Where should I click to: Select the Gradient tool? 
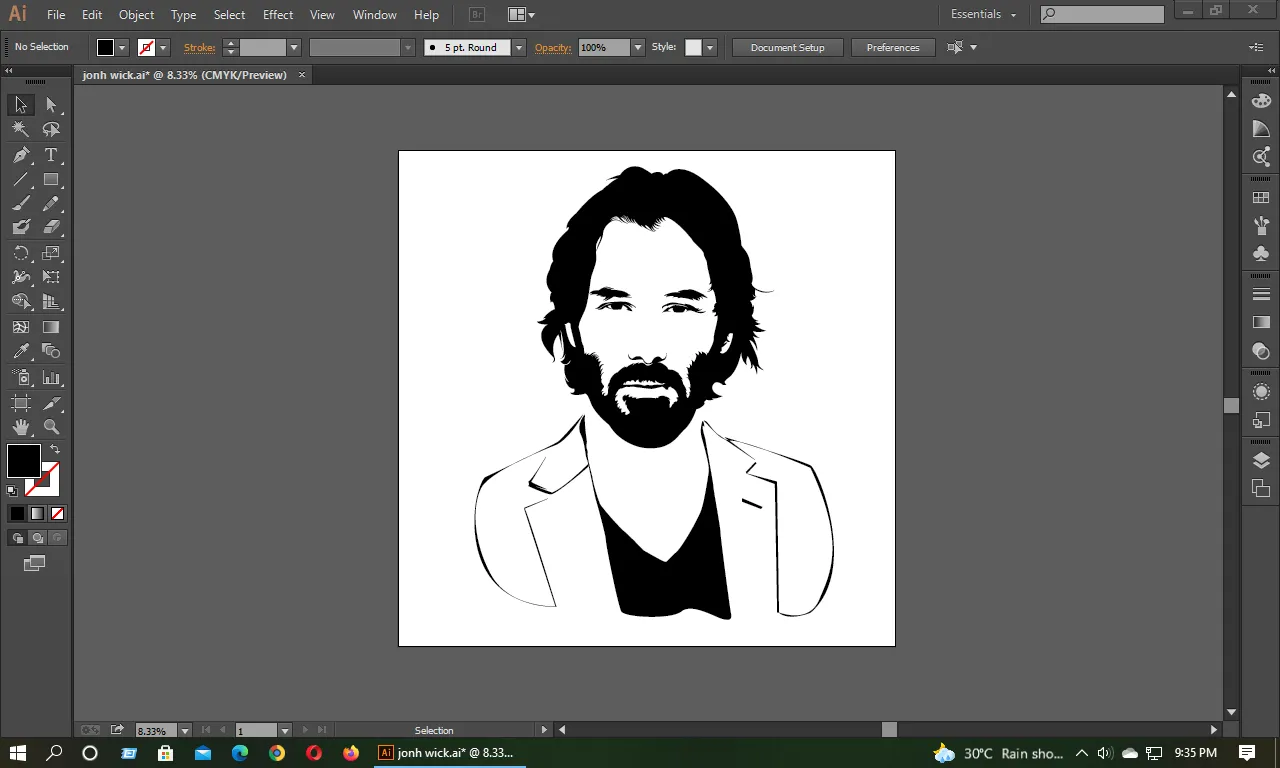click(51, 327)
